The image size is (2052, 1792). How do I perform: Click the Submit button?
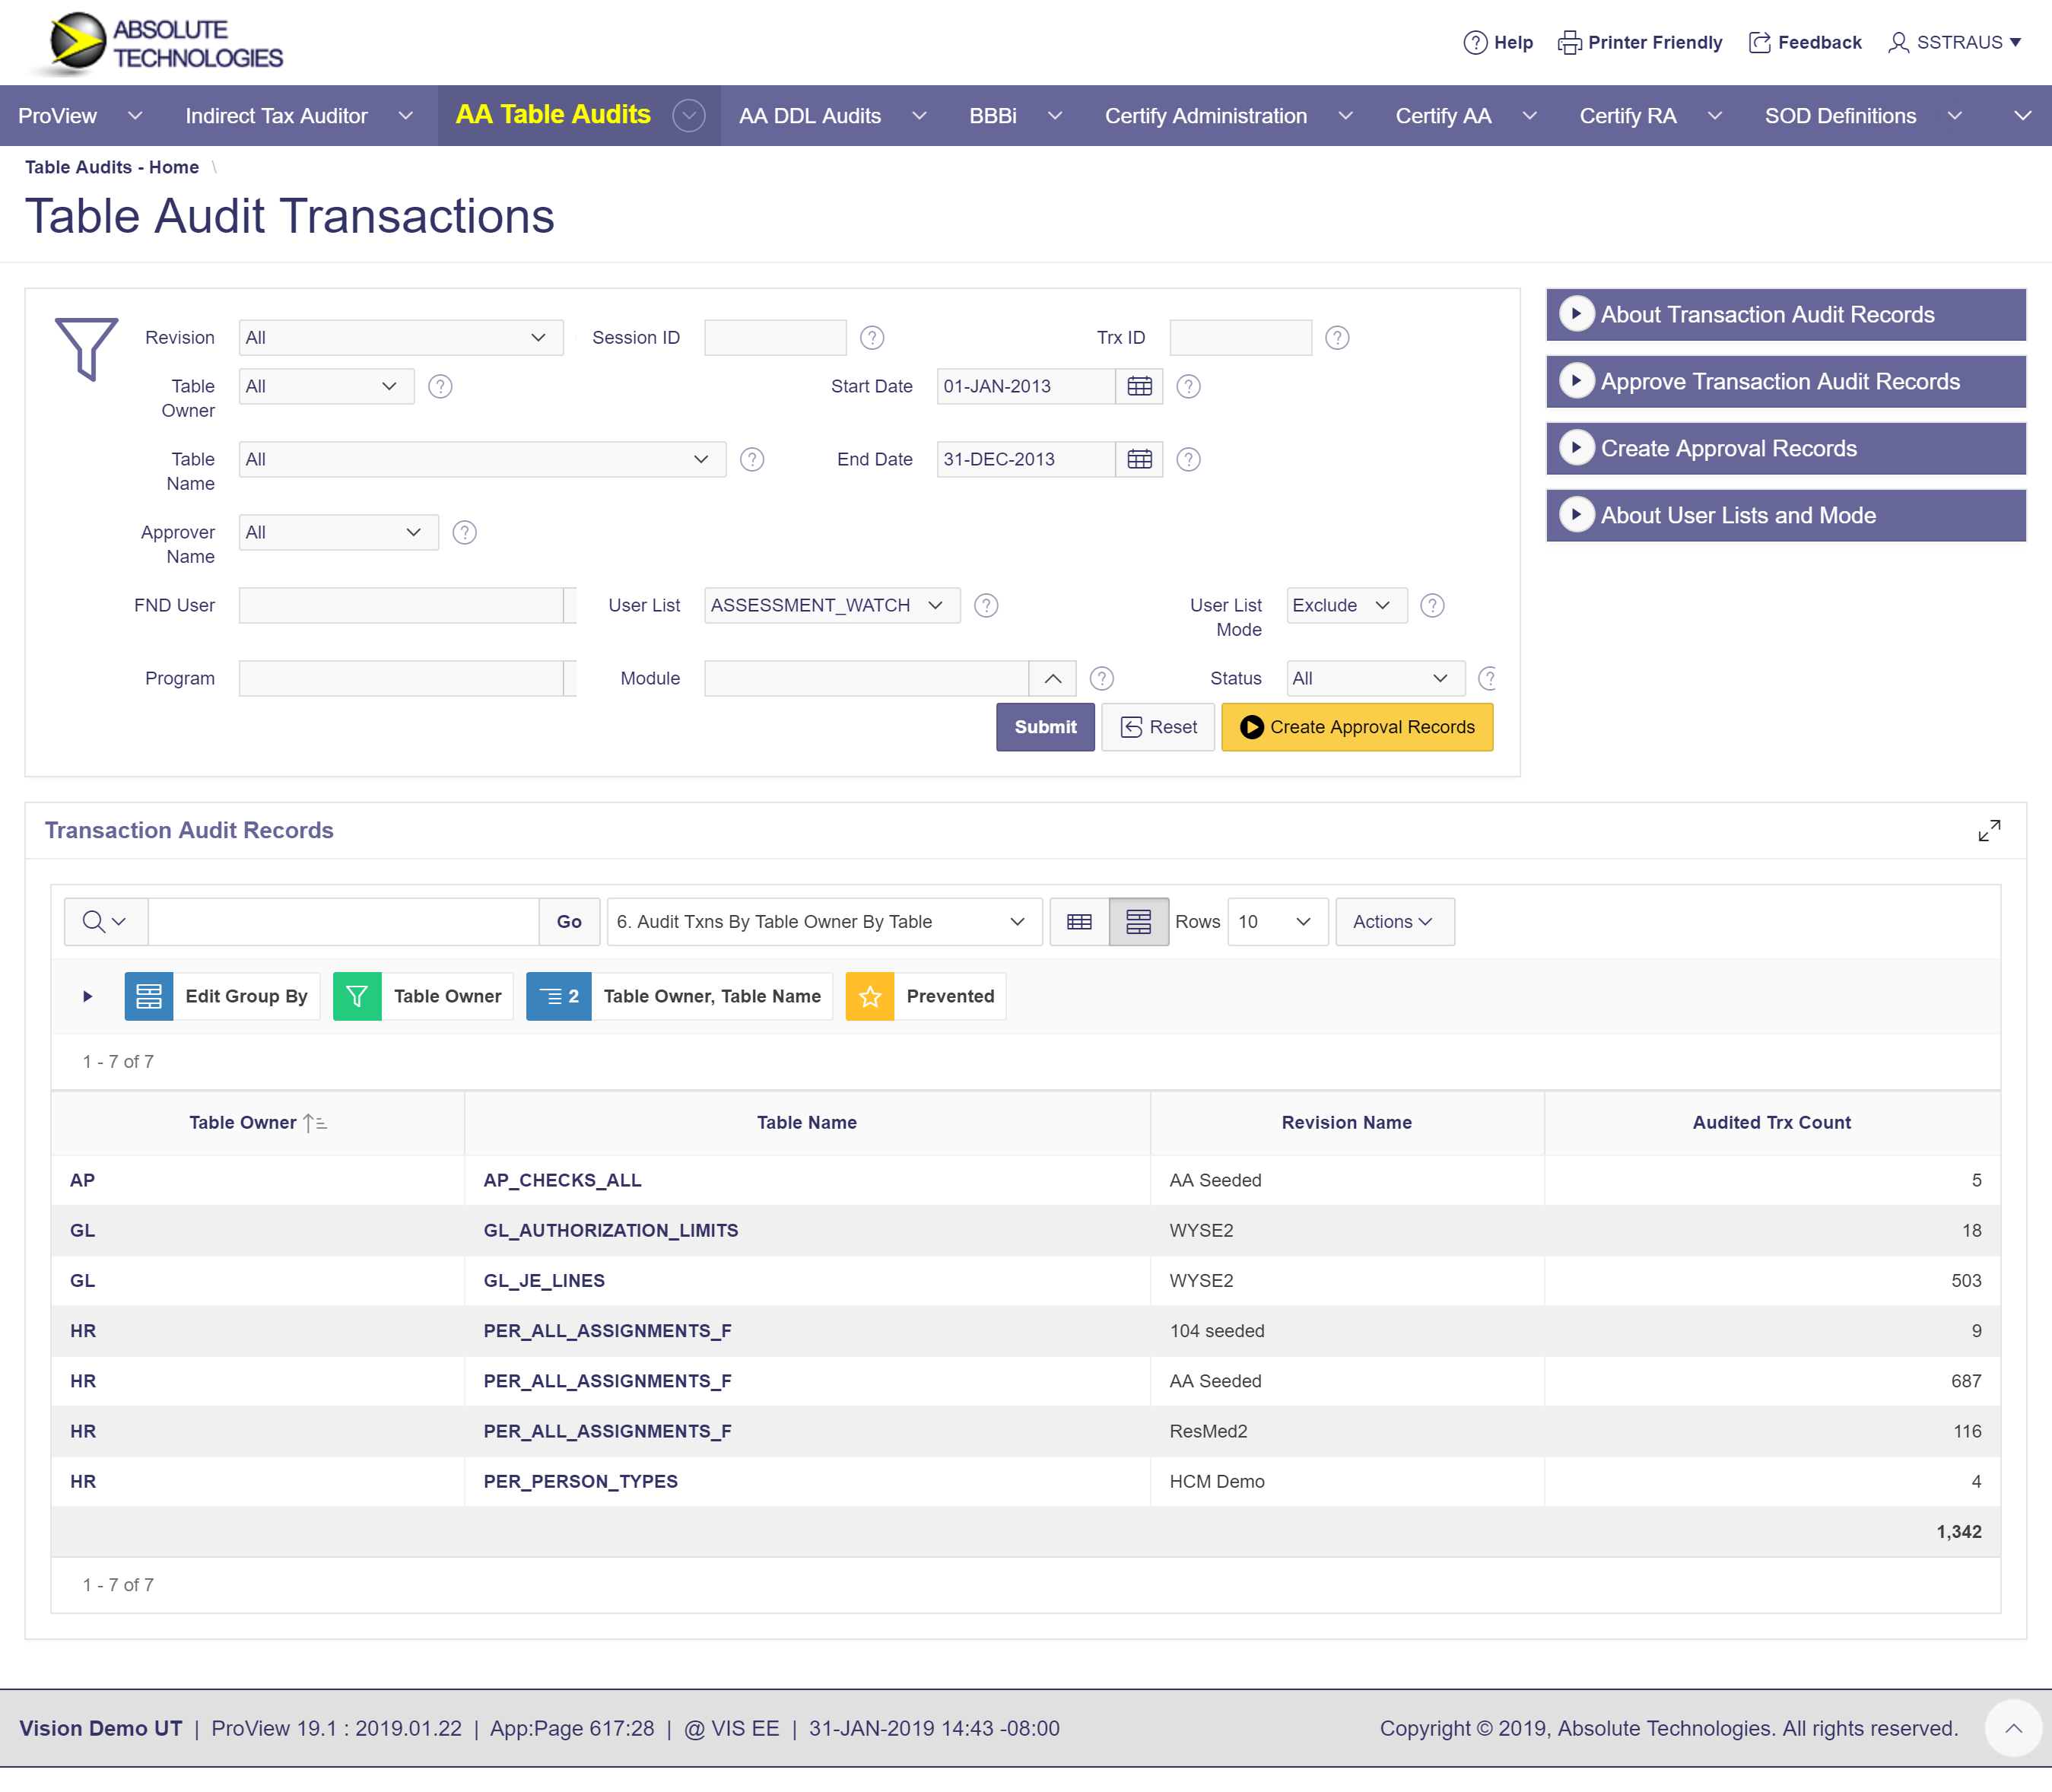(x=1045, y=727)
